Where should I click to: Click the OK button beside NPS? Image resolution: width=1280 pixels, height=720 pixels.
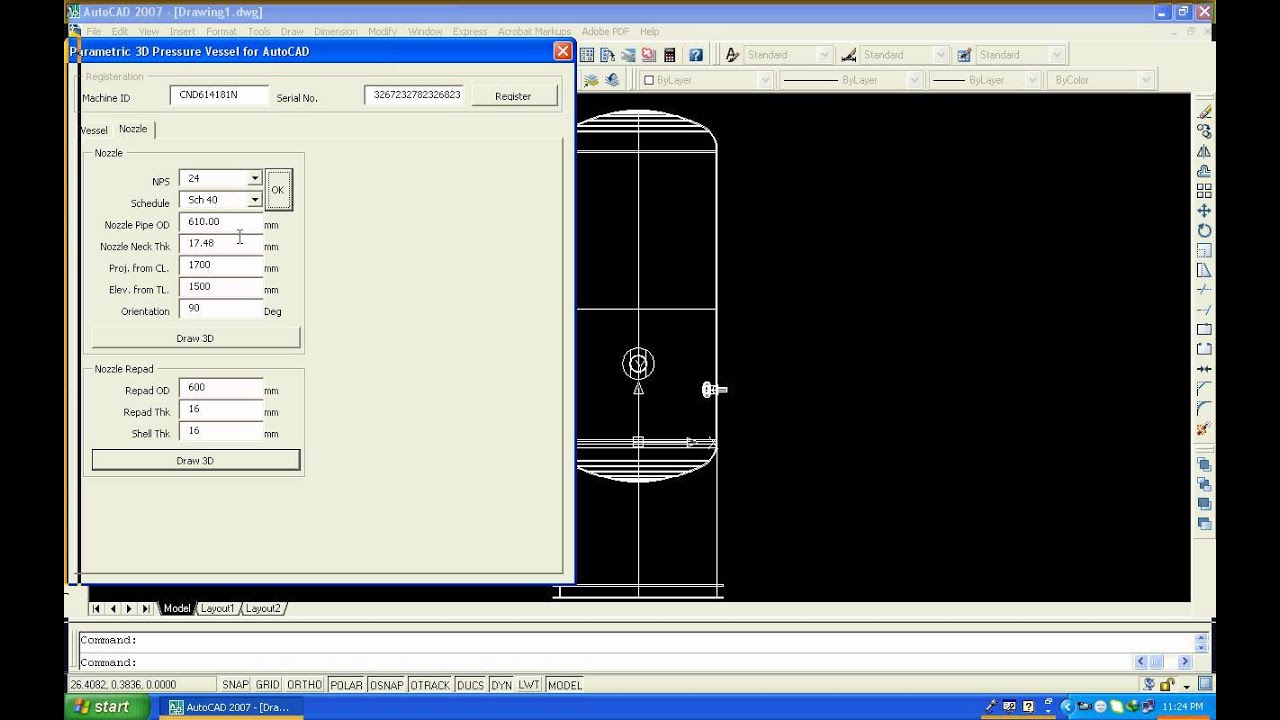[x=278, y=190]
